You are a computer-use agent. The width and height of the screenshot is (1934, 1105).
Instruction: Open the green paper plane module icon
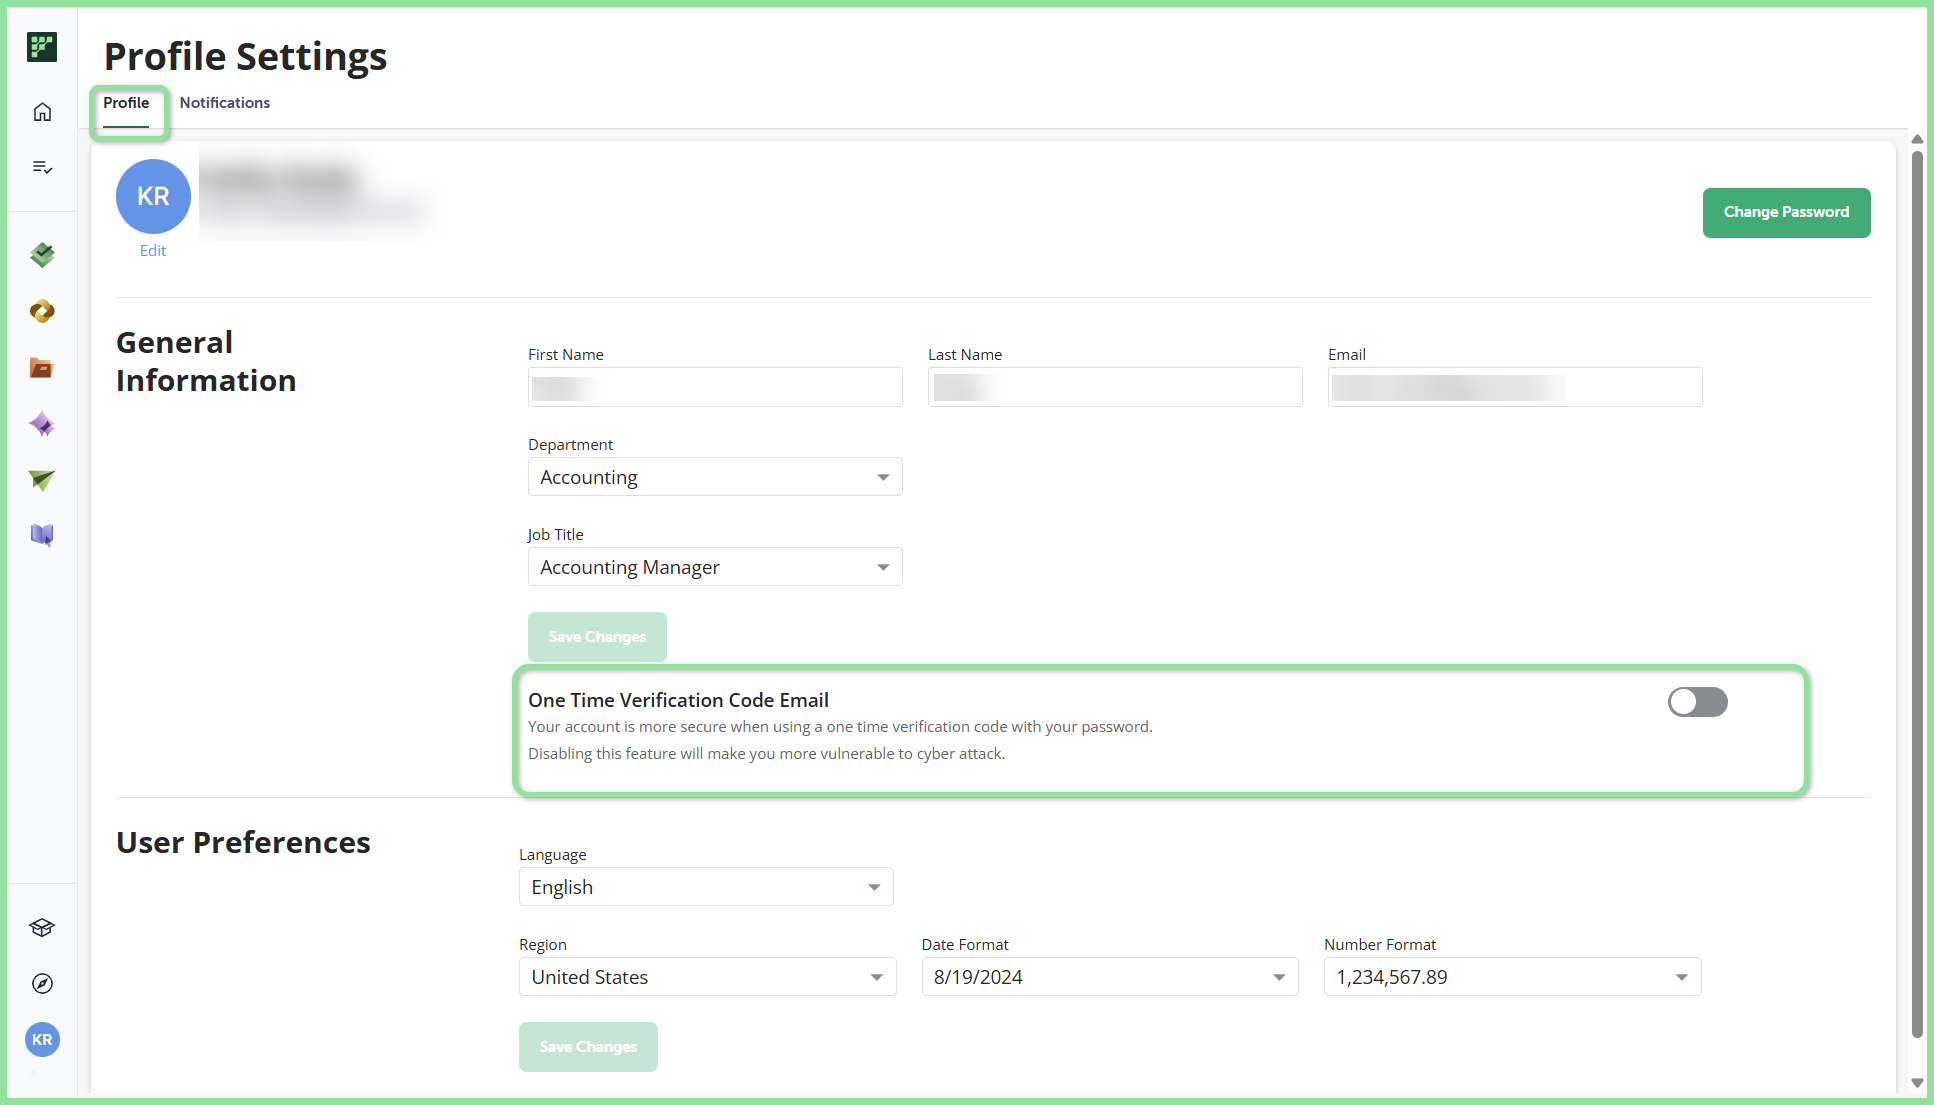click(42, 480)
